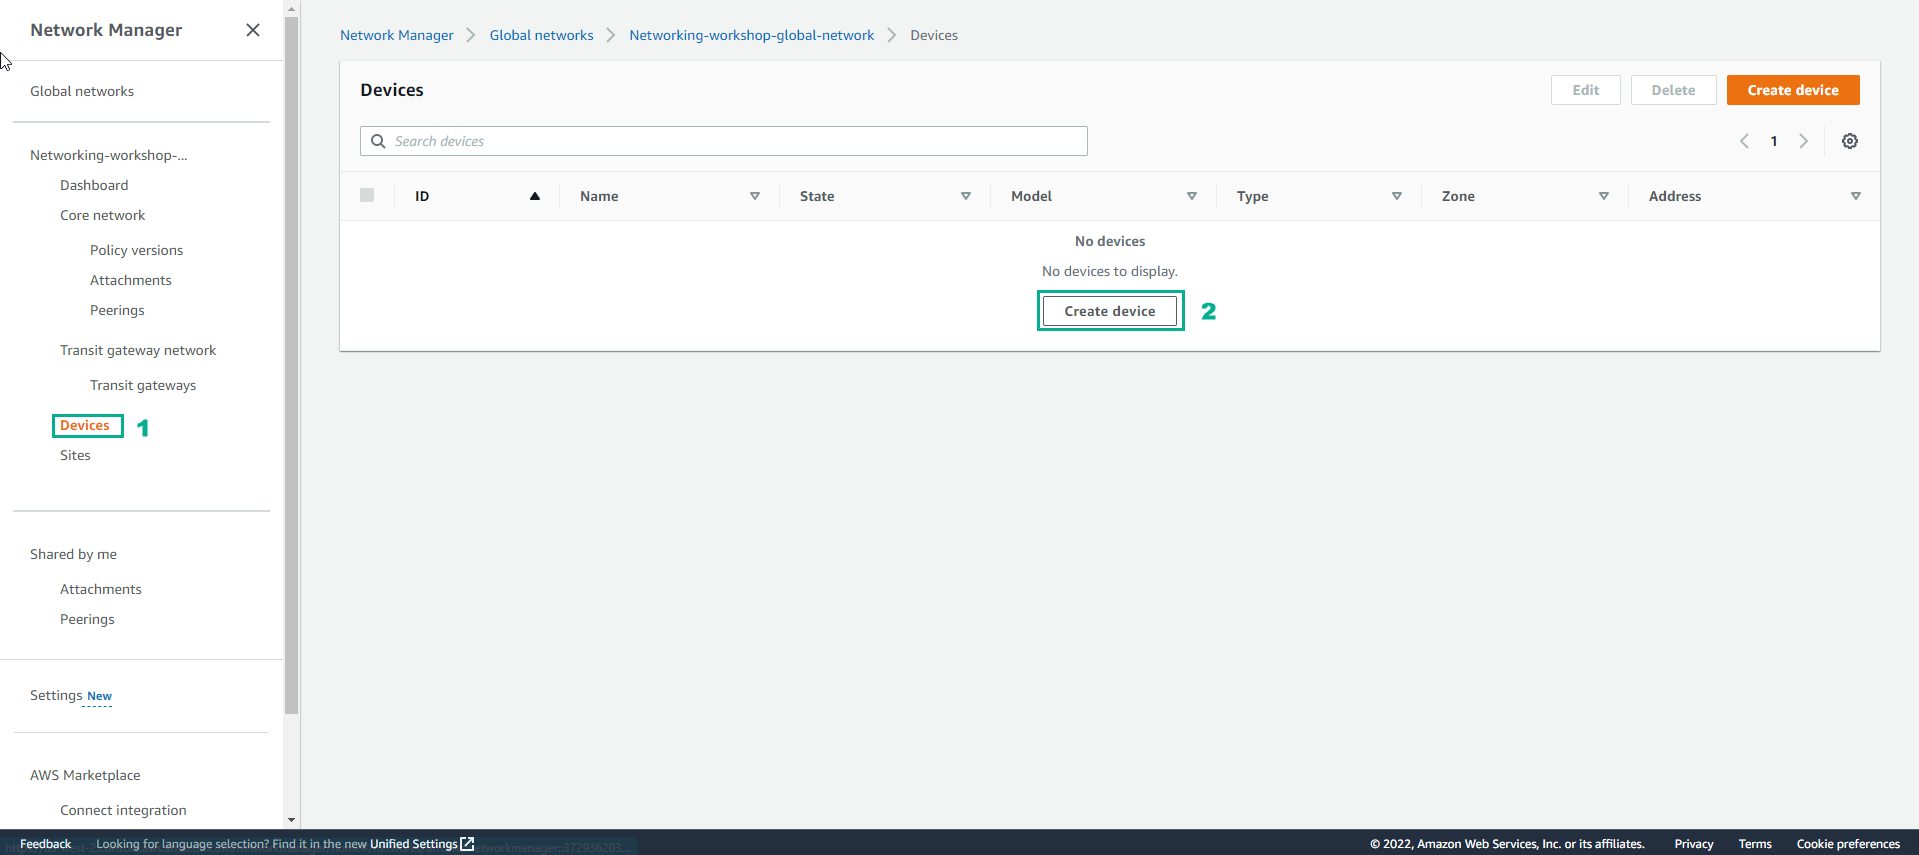Open Networking-workshop-global-network breadcrumb
Viewport: 1919px width, 855px height.
point(752,35)
